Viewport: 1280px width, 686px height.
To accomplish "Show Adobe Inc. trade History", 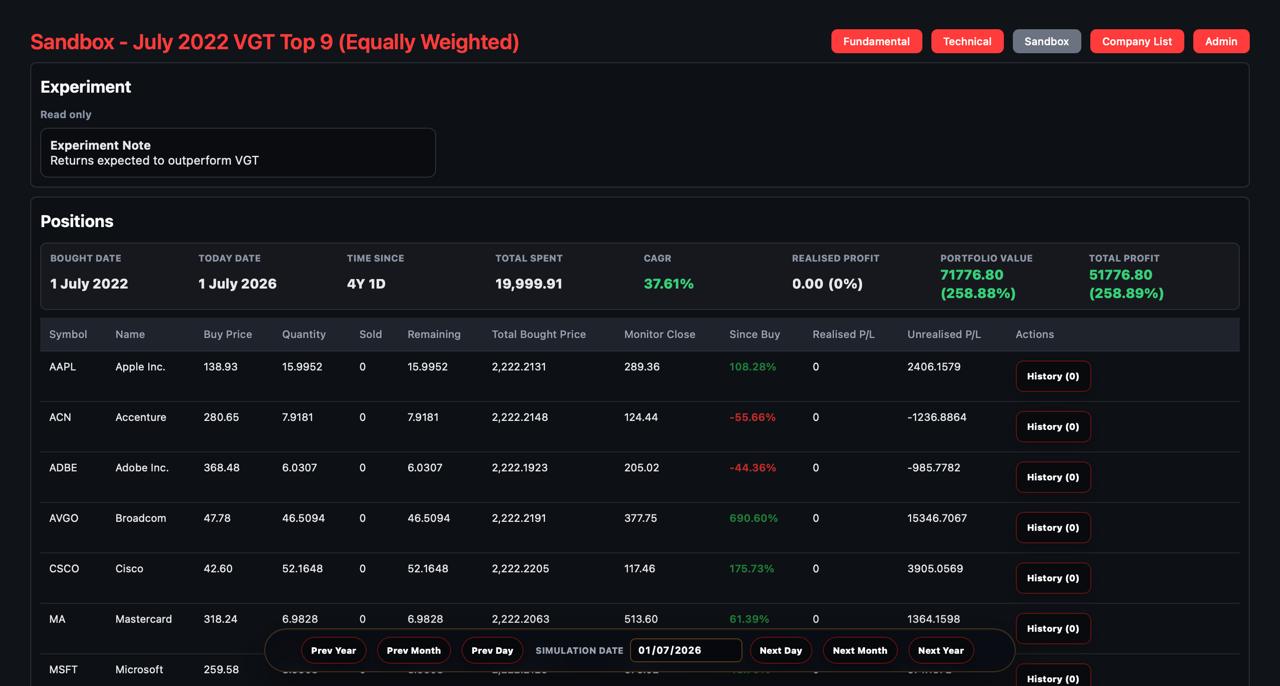I will tap(1053, 477).
